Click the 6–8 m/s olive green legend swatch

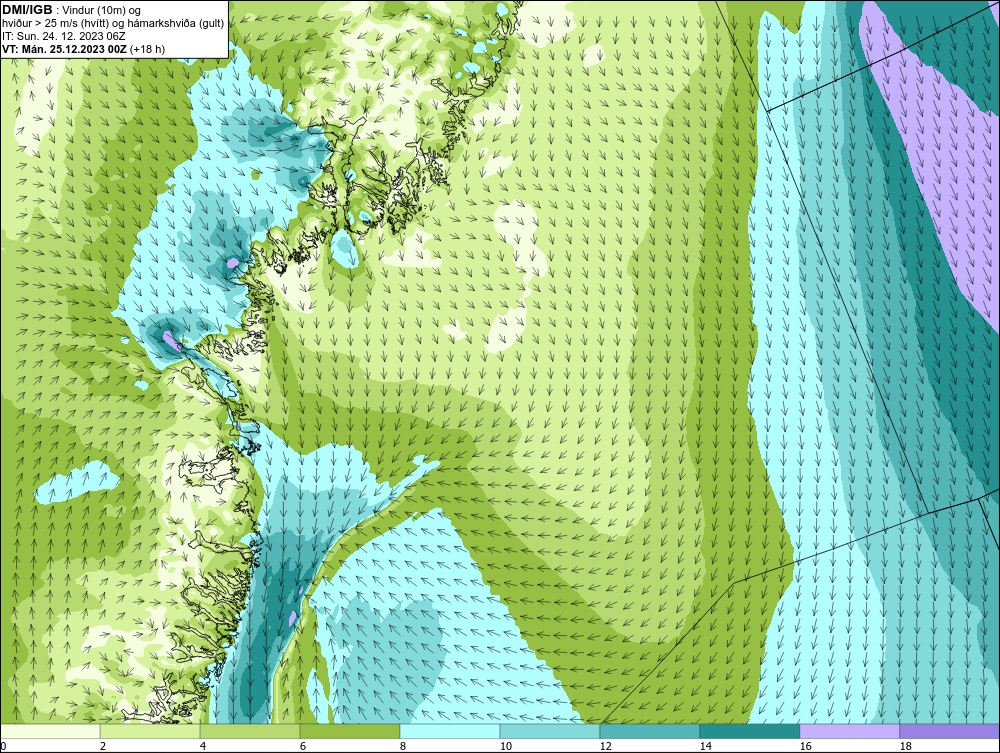349,731
